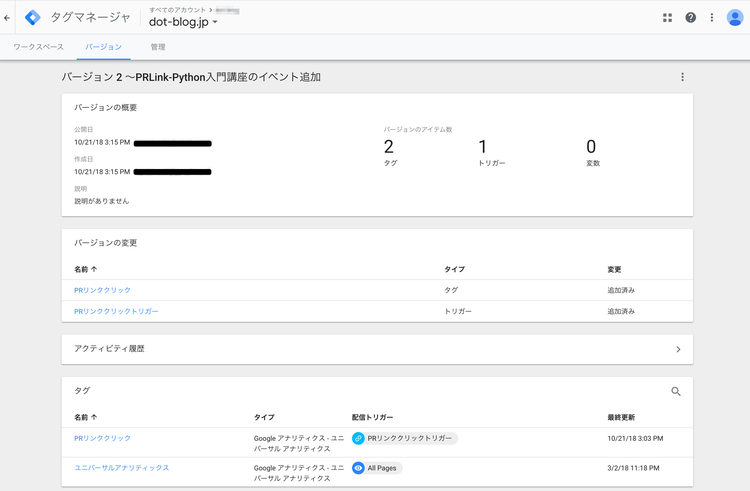Click the アクティビティ履歴 label

109,349
